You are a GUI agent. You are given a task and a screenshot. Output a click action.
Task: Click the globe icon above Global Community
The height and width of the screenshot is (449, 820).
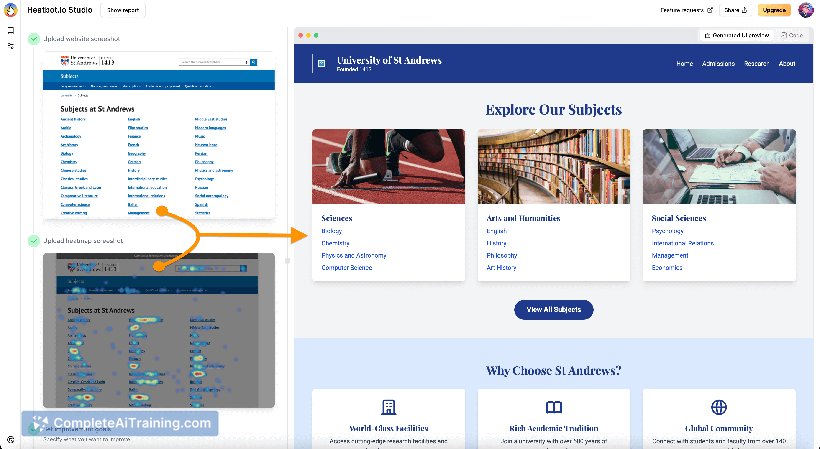(x=719, y=407)
